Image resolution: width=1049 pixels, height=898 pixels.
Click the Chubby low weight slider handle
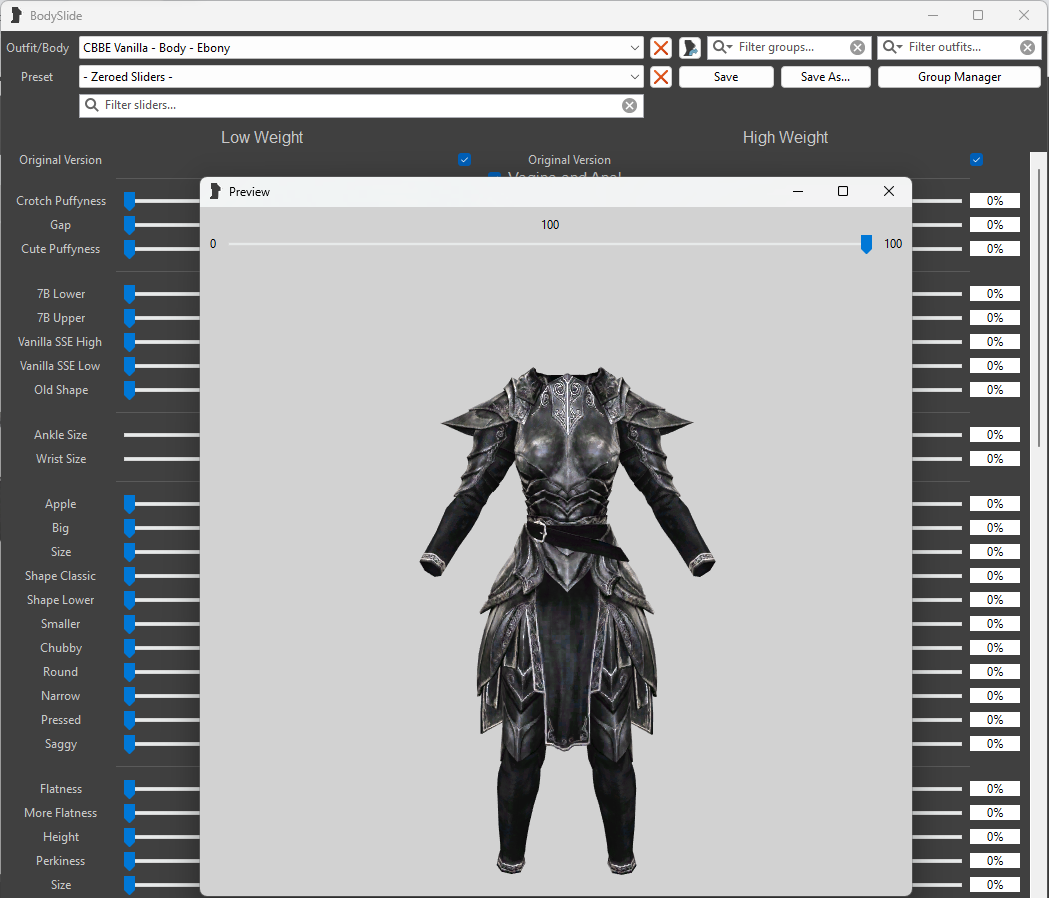click(x=130, y=648)
